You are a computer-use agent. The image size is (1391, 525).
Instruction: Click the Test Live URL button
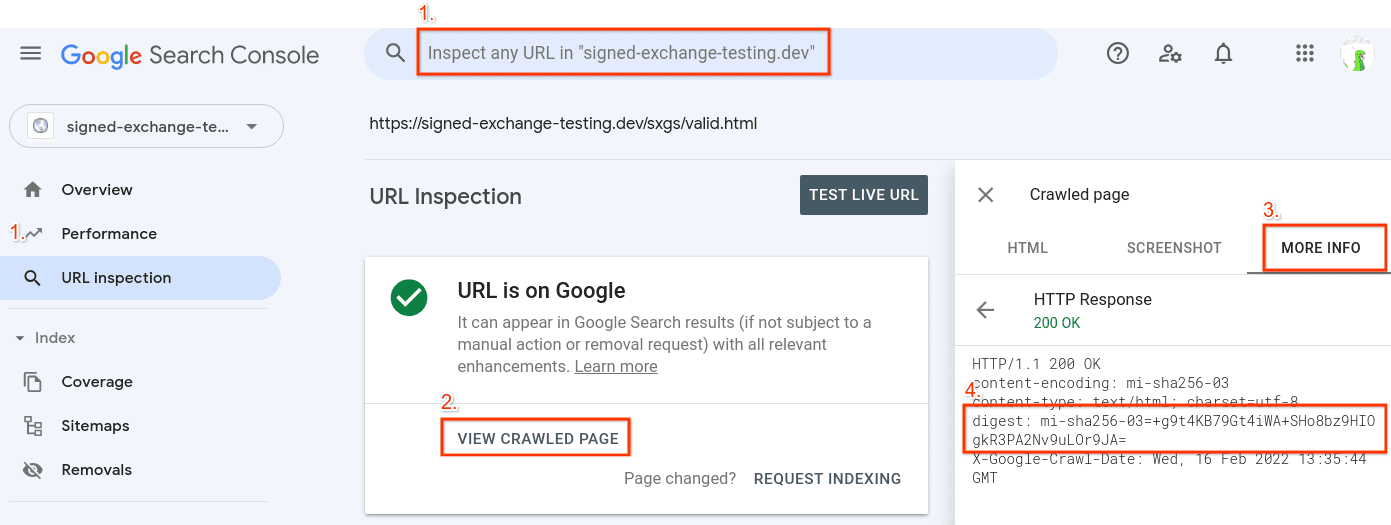(x=864, y=195)
